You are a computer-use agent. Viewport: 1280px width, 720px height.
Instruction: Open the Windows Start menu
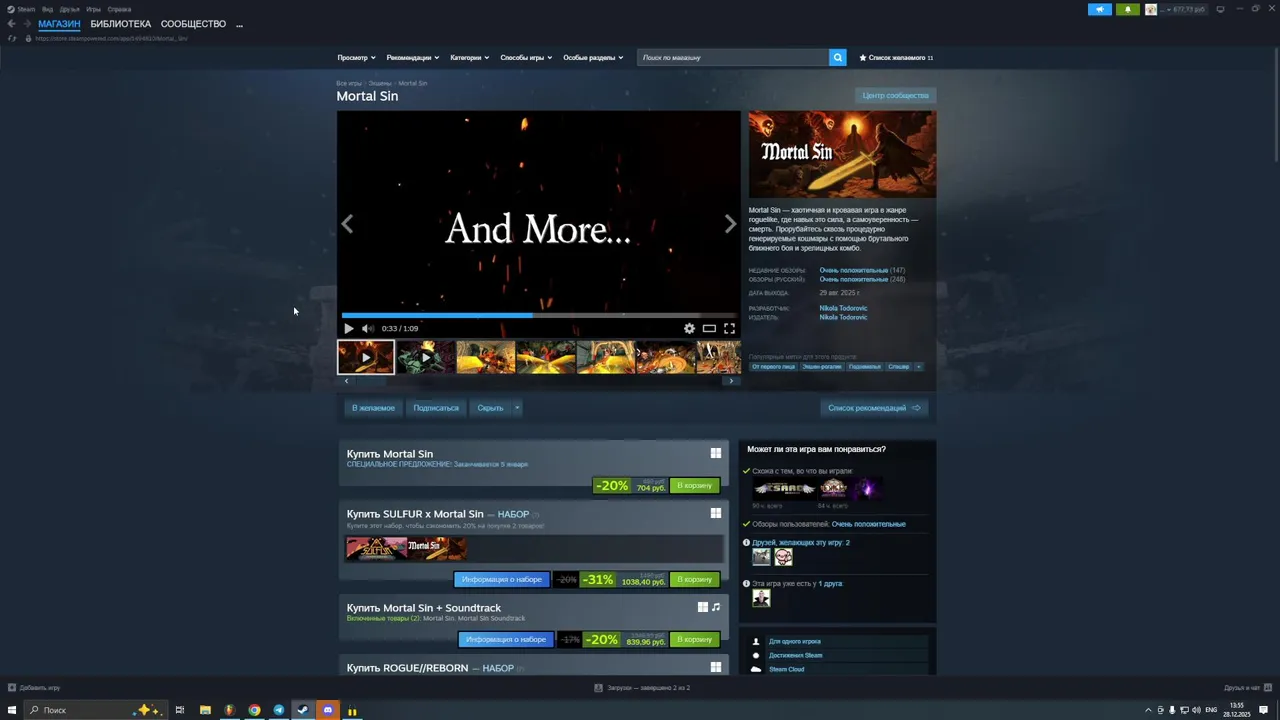(12, 710)
